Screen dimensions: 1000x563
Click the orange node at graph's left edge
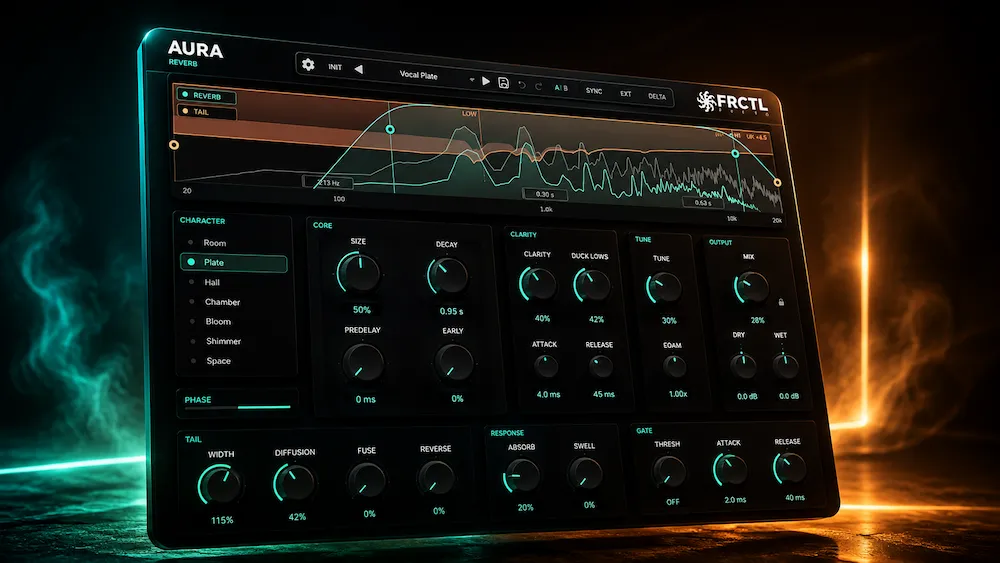point(173,145)
